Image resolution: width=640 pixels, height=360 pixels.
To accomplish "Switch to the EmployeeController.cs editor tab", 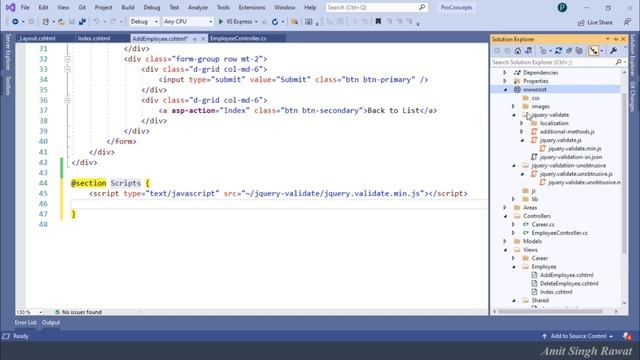I will pos(238,38).
